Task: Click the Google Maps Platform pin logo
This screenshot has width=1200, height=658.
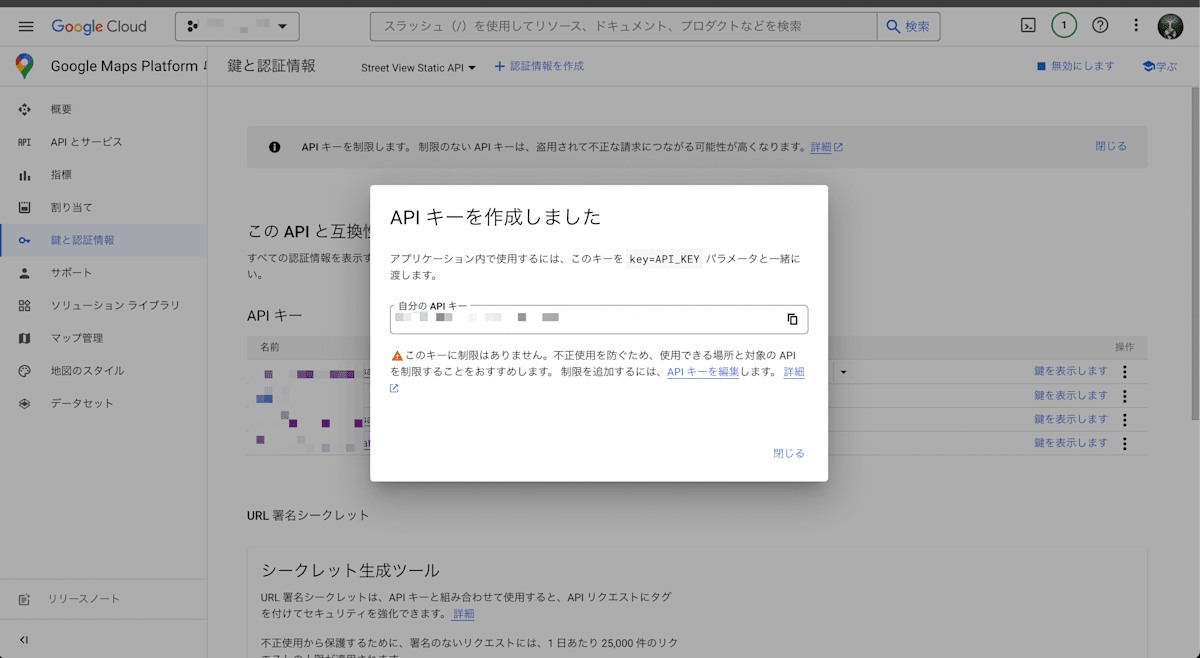Action: pos(25,66)
